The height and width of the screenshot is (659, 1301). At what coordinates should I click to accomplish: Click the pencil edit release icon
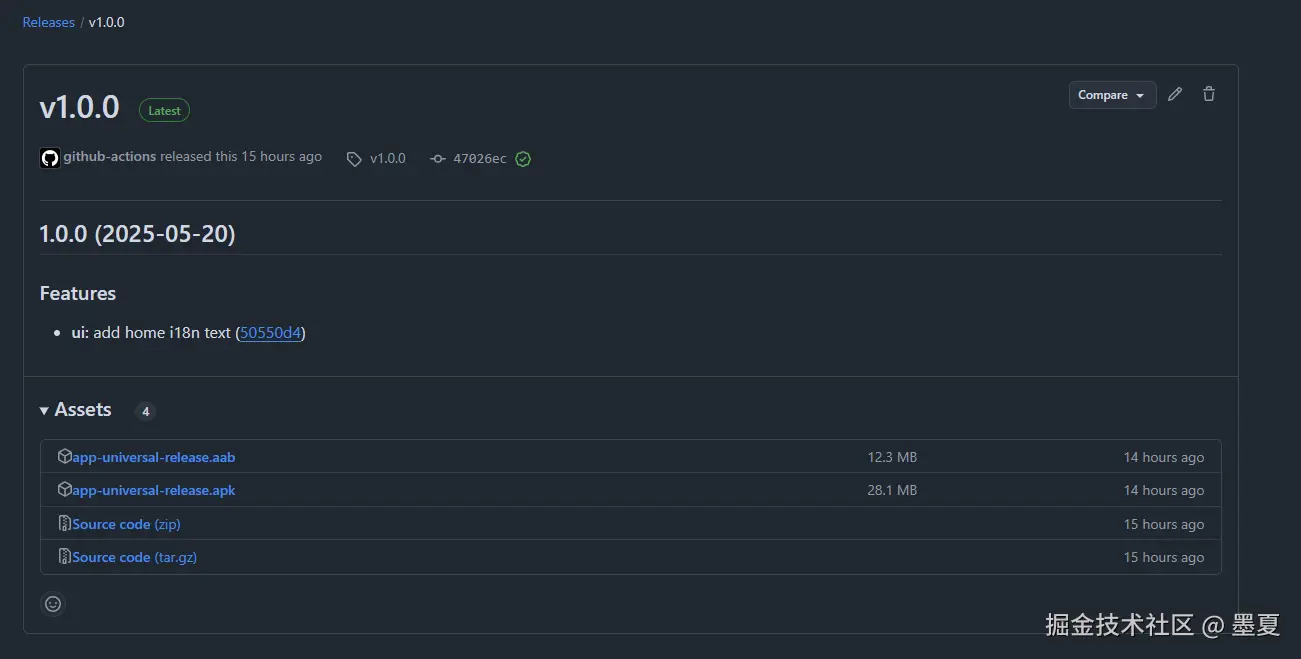(1175, 94)
